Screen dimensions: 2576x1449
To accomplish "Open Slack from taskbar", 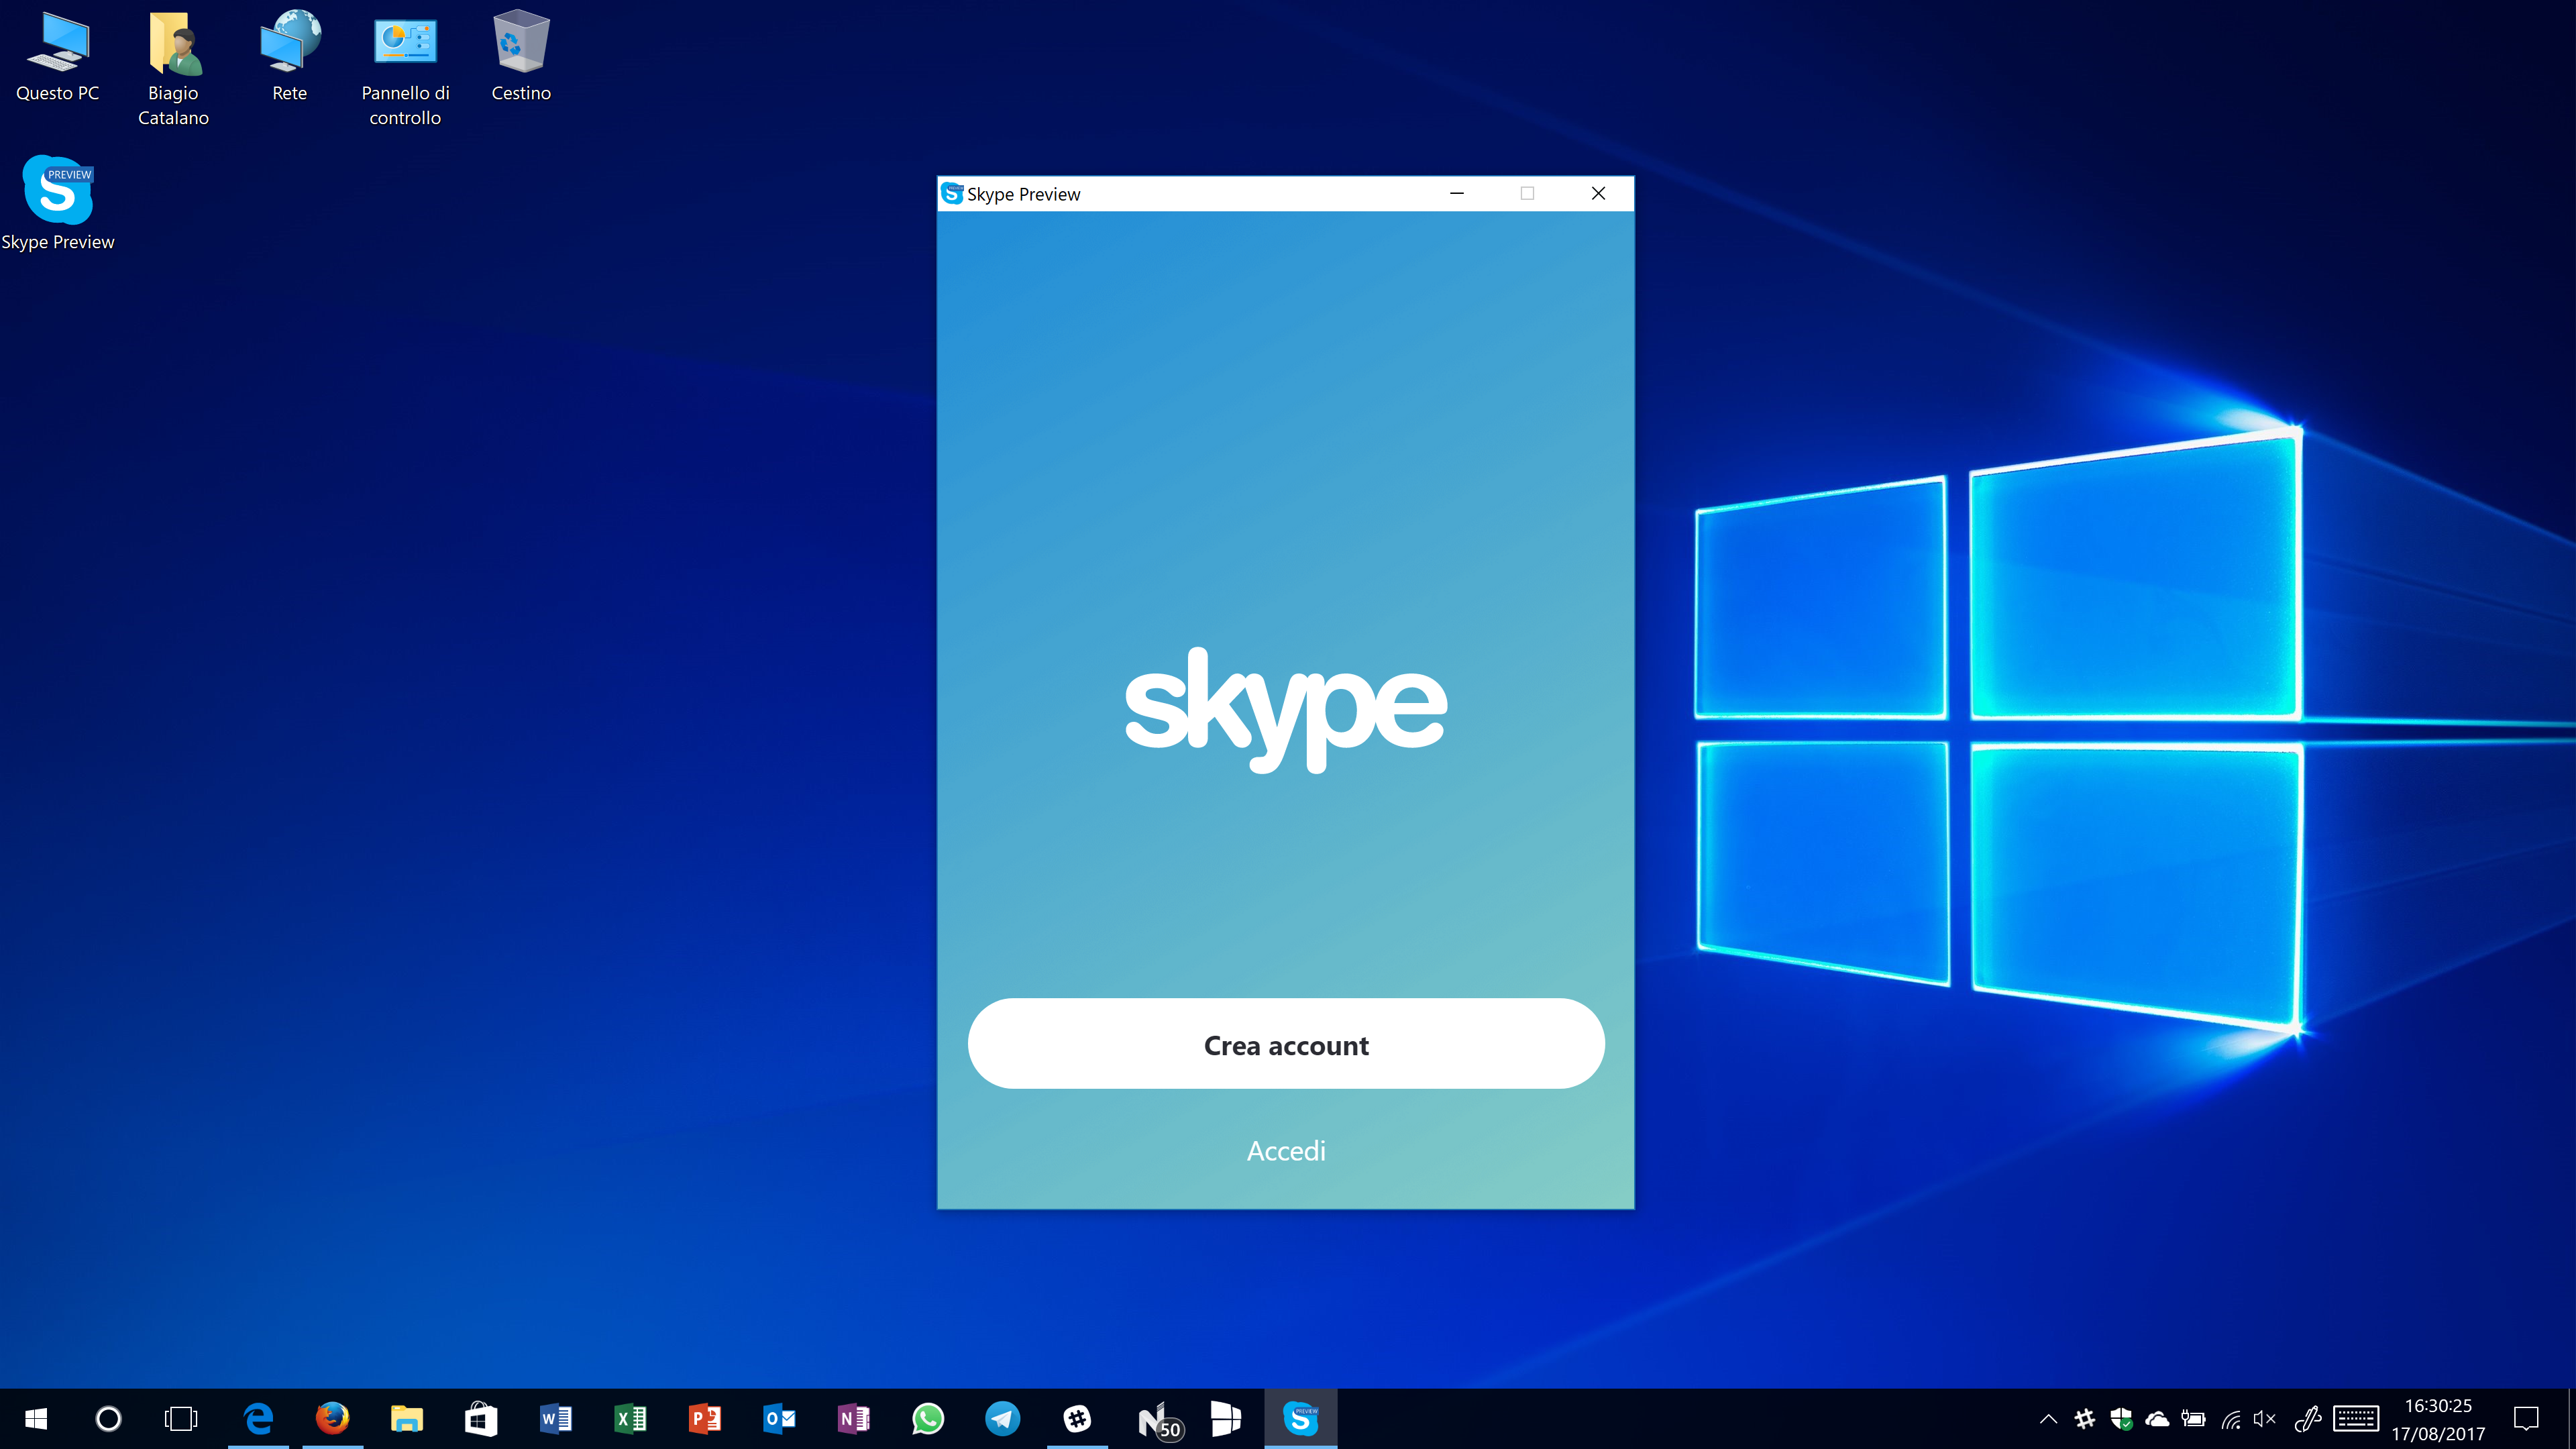I will pyautogui.click(x=1077, y=1418).
